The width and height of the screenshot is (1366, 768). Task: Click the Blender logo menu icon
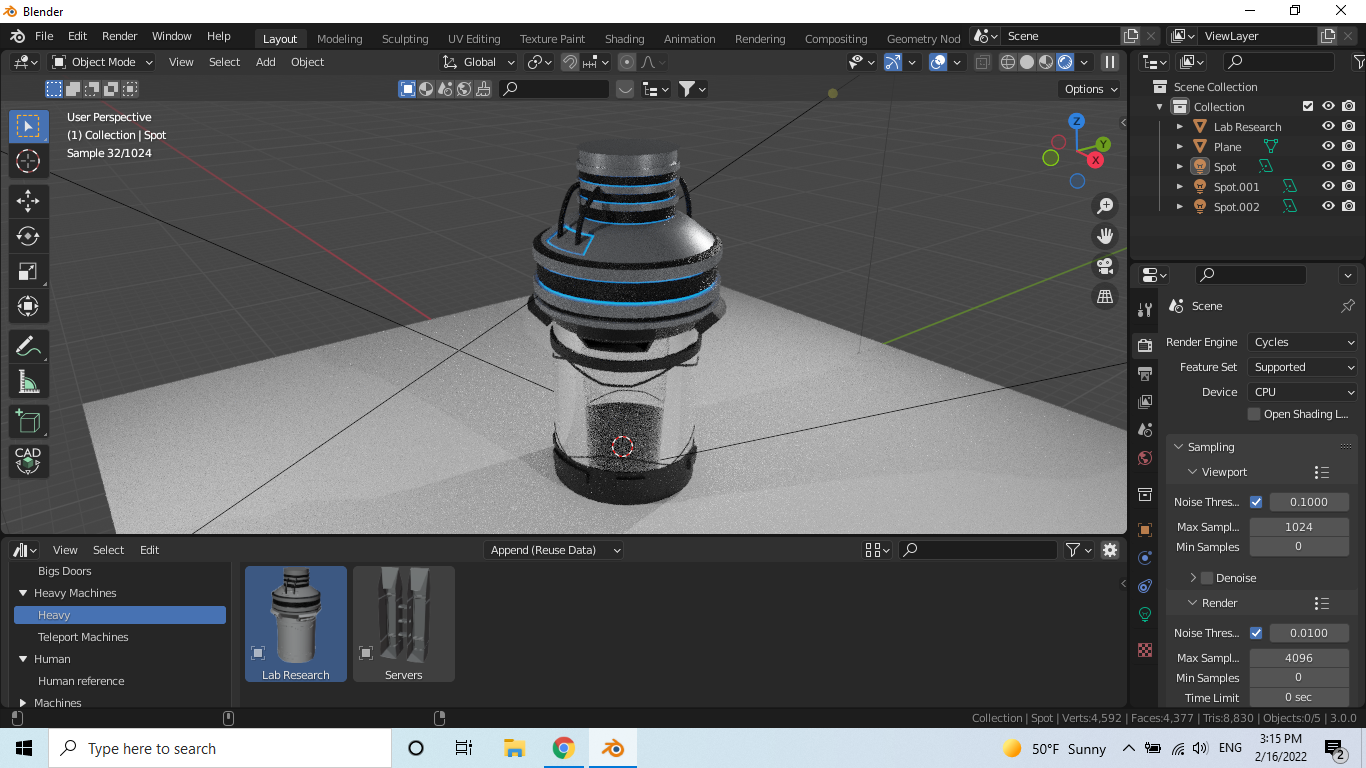tap(17, 36)
